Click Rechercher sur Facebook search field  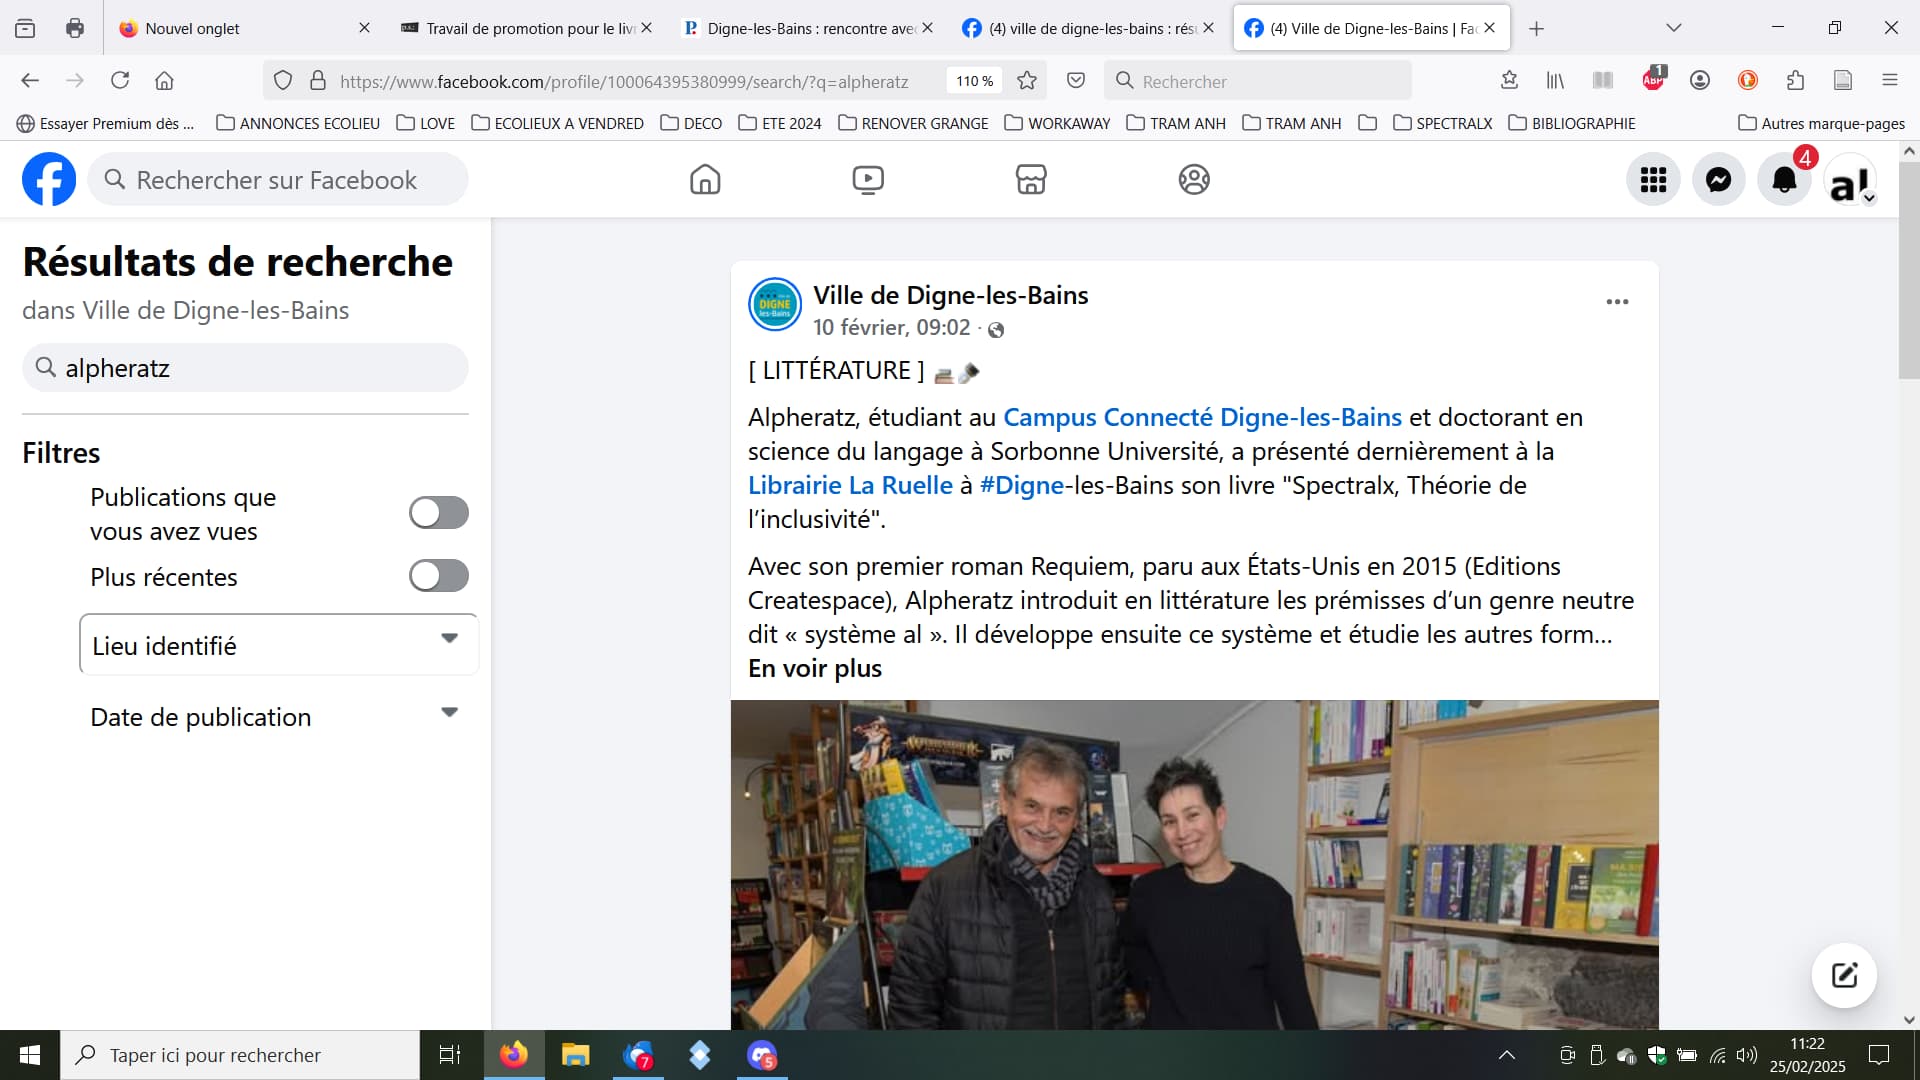tap(278, 180)
